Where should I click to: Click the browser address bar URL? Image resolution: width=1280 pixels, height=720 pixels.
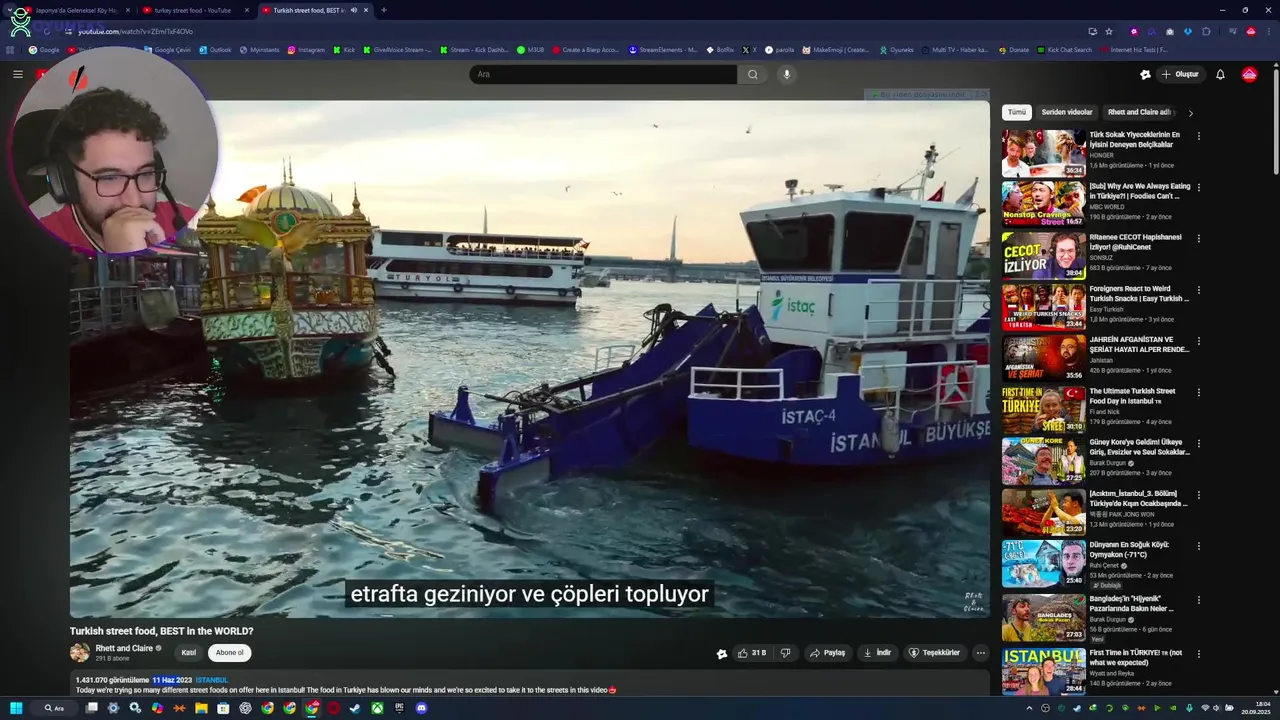pyautogui.click(x=136, y=31)
